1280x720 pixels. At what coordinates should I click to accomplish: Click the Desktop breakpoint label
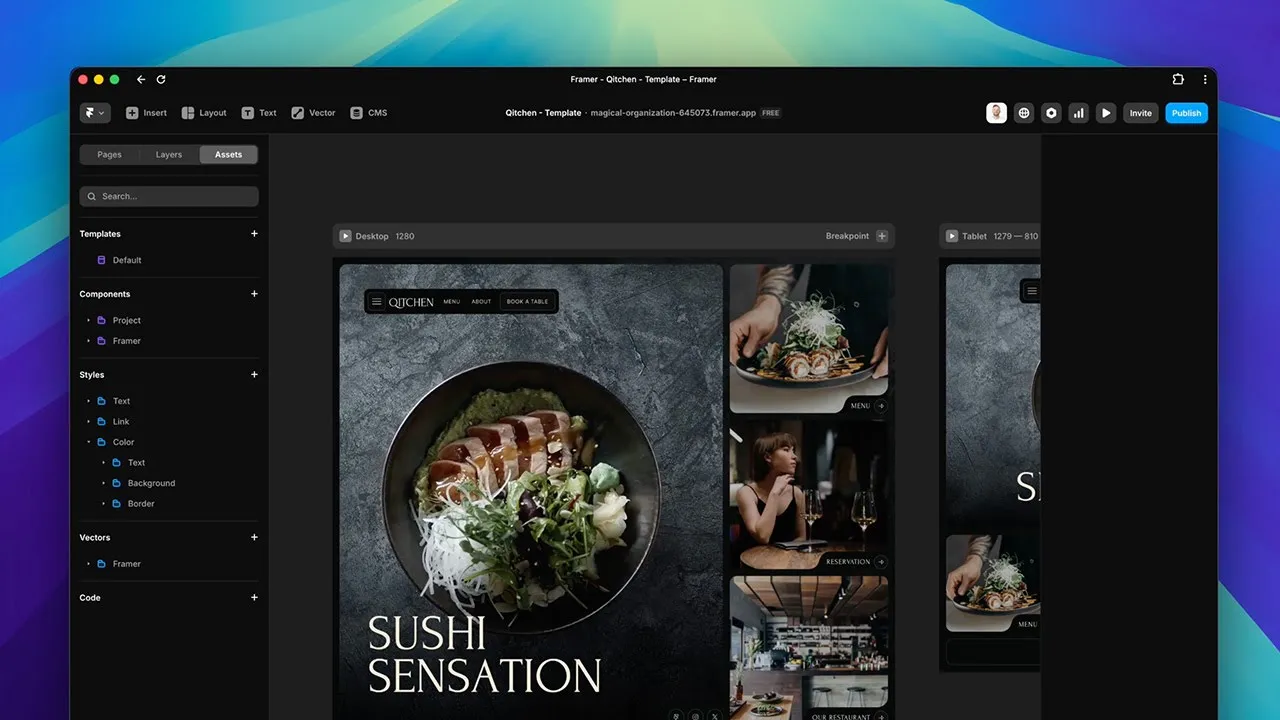click(x=372, y=236)
